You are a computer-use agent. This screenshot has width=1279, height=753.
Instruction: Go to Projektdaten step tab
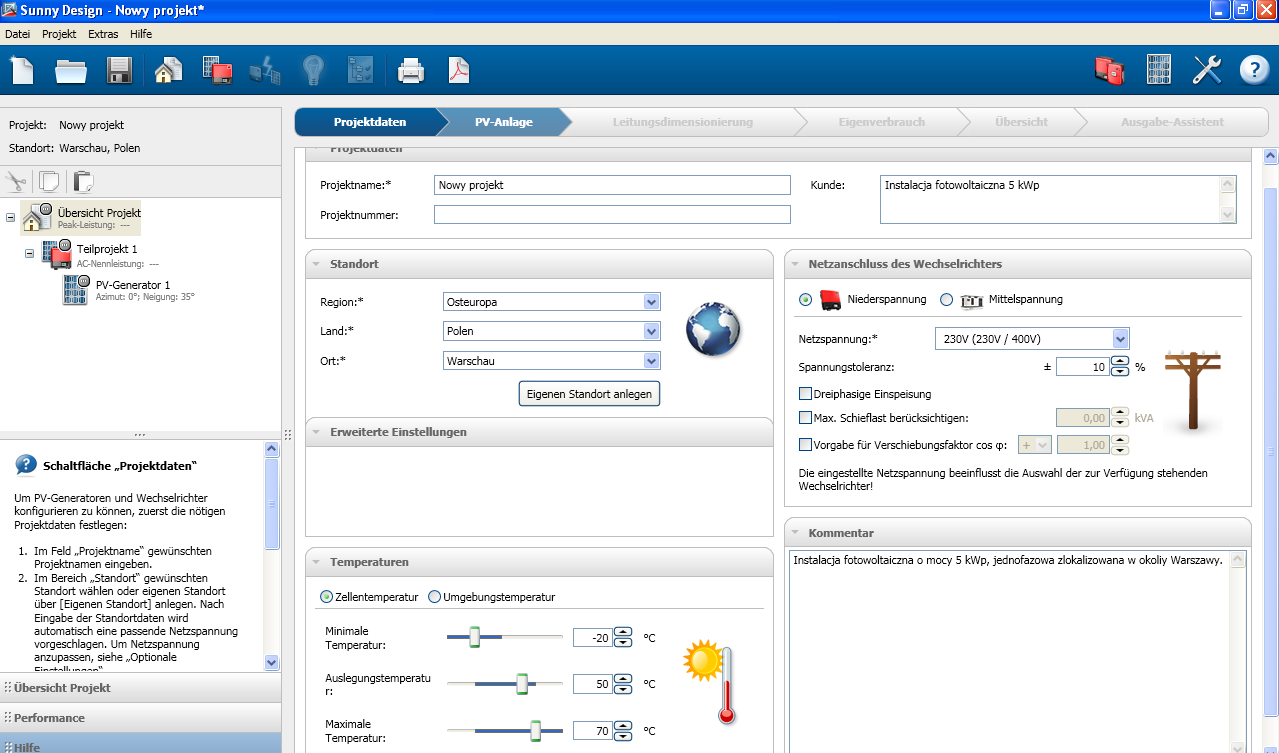[368, 122]
